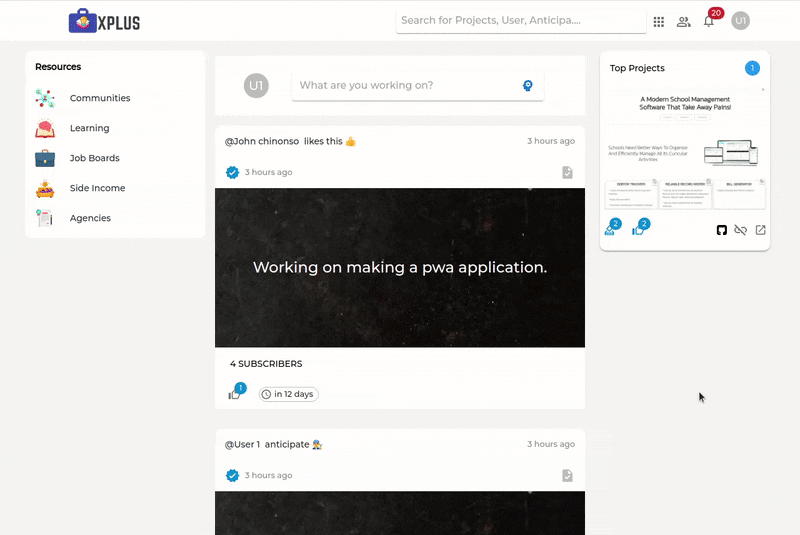Click the Top Projects count badge
The height and width of the screenshot is (535, 800).
pos(752,68)
